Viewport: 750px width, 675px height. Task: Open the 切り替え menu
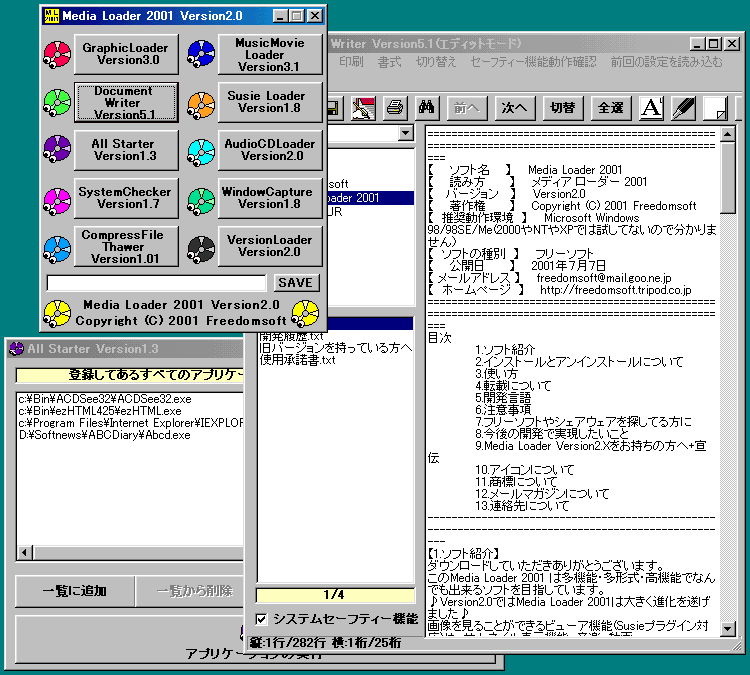click(x=436, y=62)
